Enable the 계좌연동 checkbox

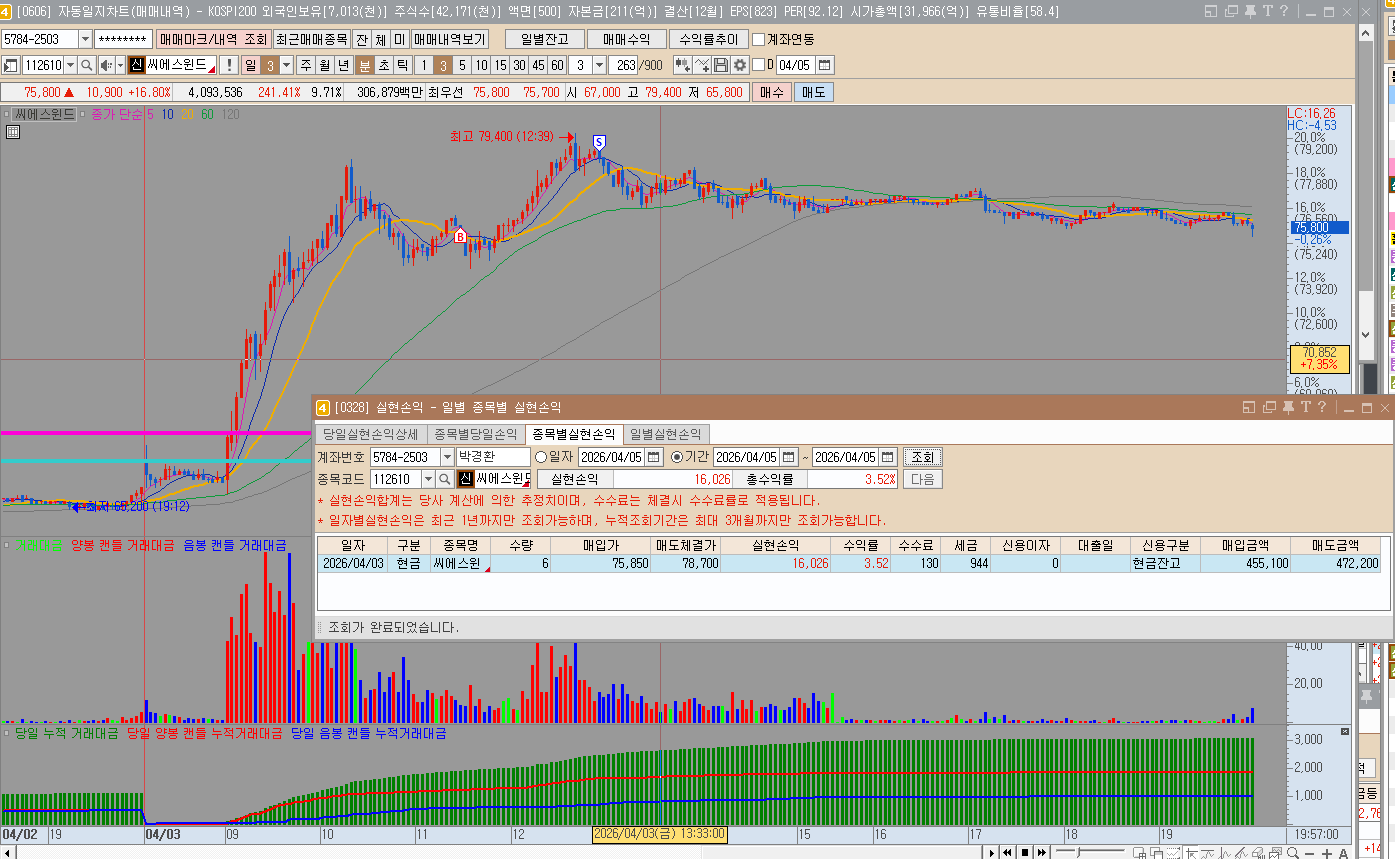coord(758,40)
